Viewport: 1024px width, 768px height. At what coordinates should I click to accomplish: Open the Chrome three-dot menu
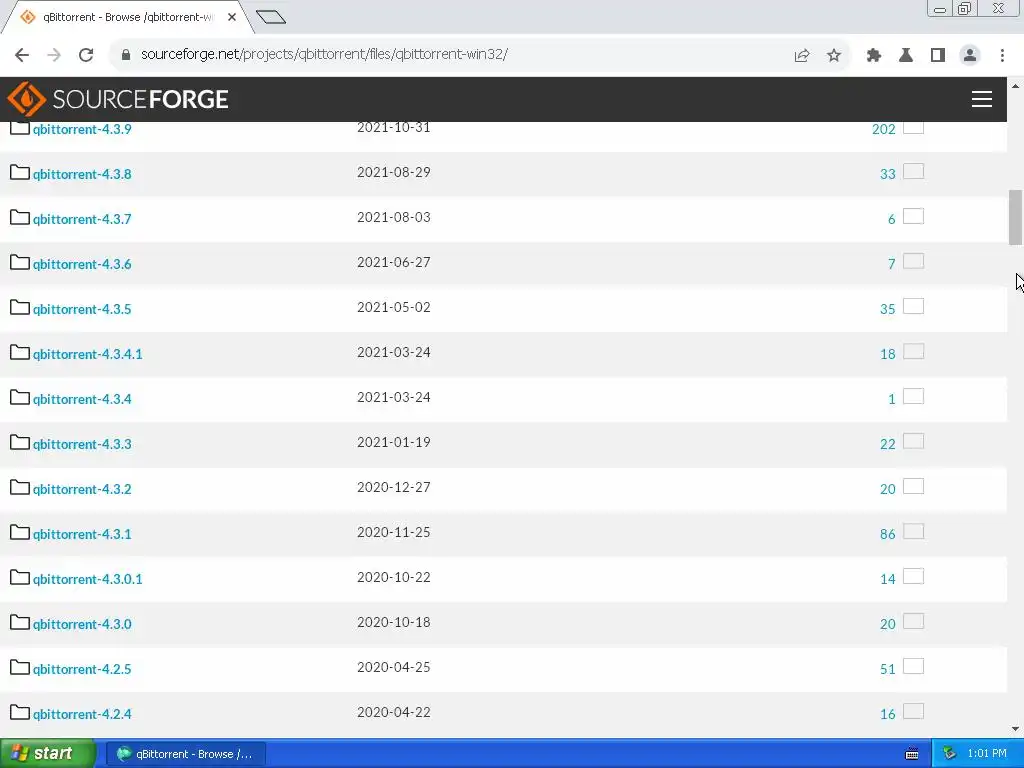click(1002, 55)
